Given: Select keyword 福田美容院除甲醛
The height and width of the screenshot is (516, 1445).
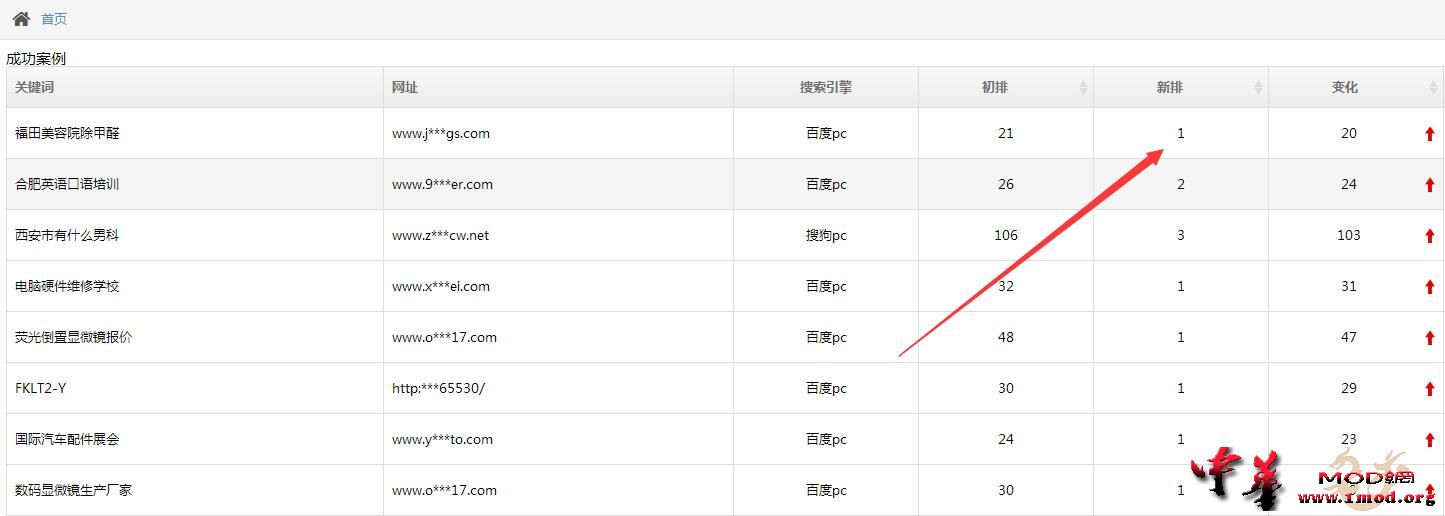Looking at the screenshot, I should [x=67, y=133].
